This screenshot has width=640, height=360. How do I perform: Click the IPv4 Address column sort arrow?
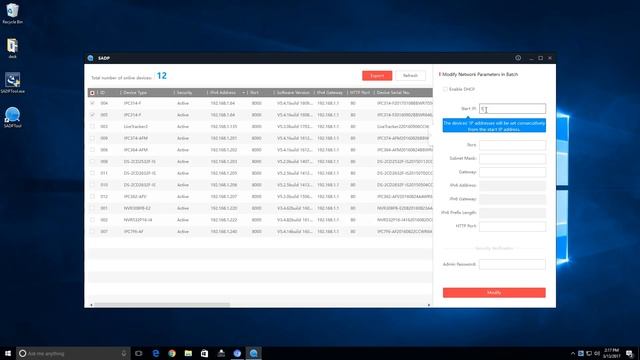[x=244, y=93]
